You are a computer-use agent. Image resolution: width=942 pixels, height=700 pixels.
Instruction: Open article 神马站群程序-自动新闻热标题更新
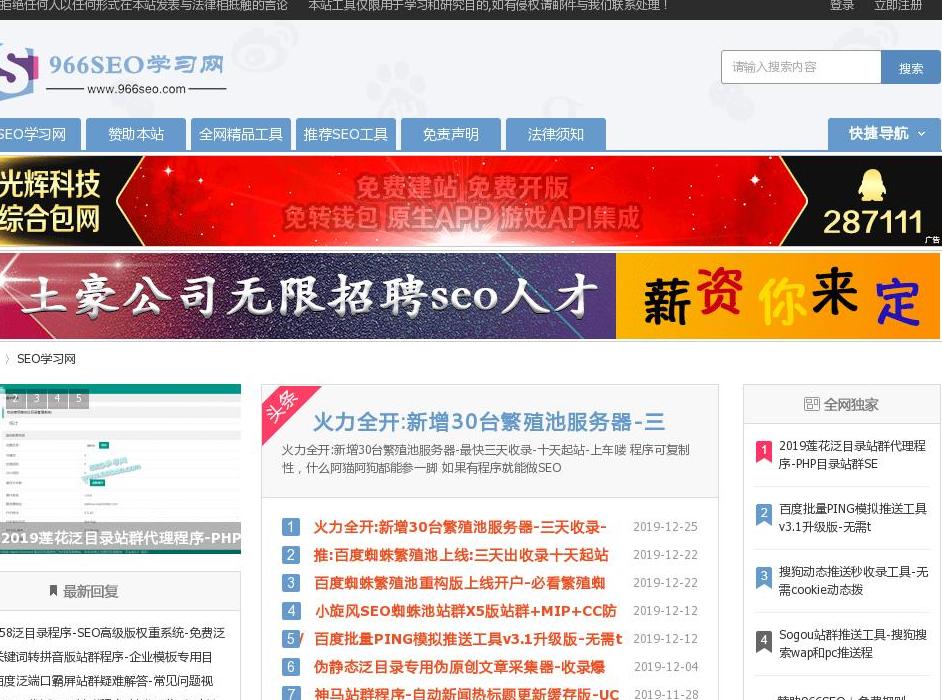[466, 693]
